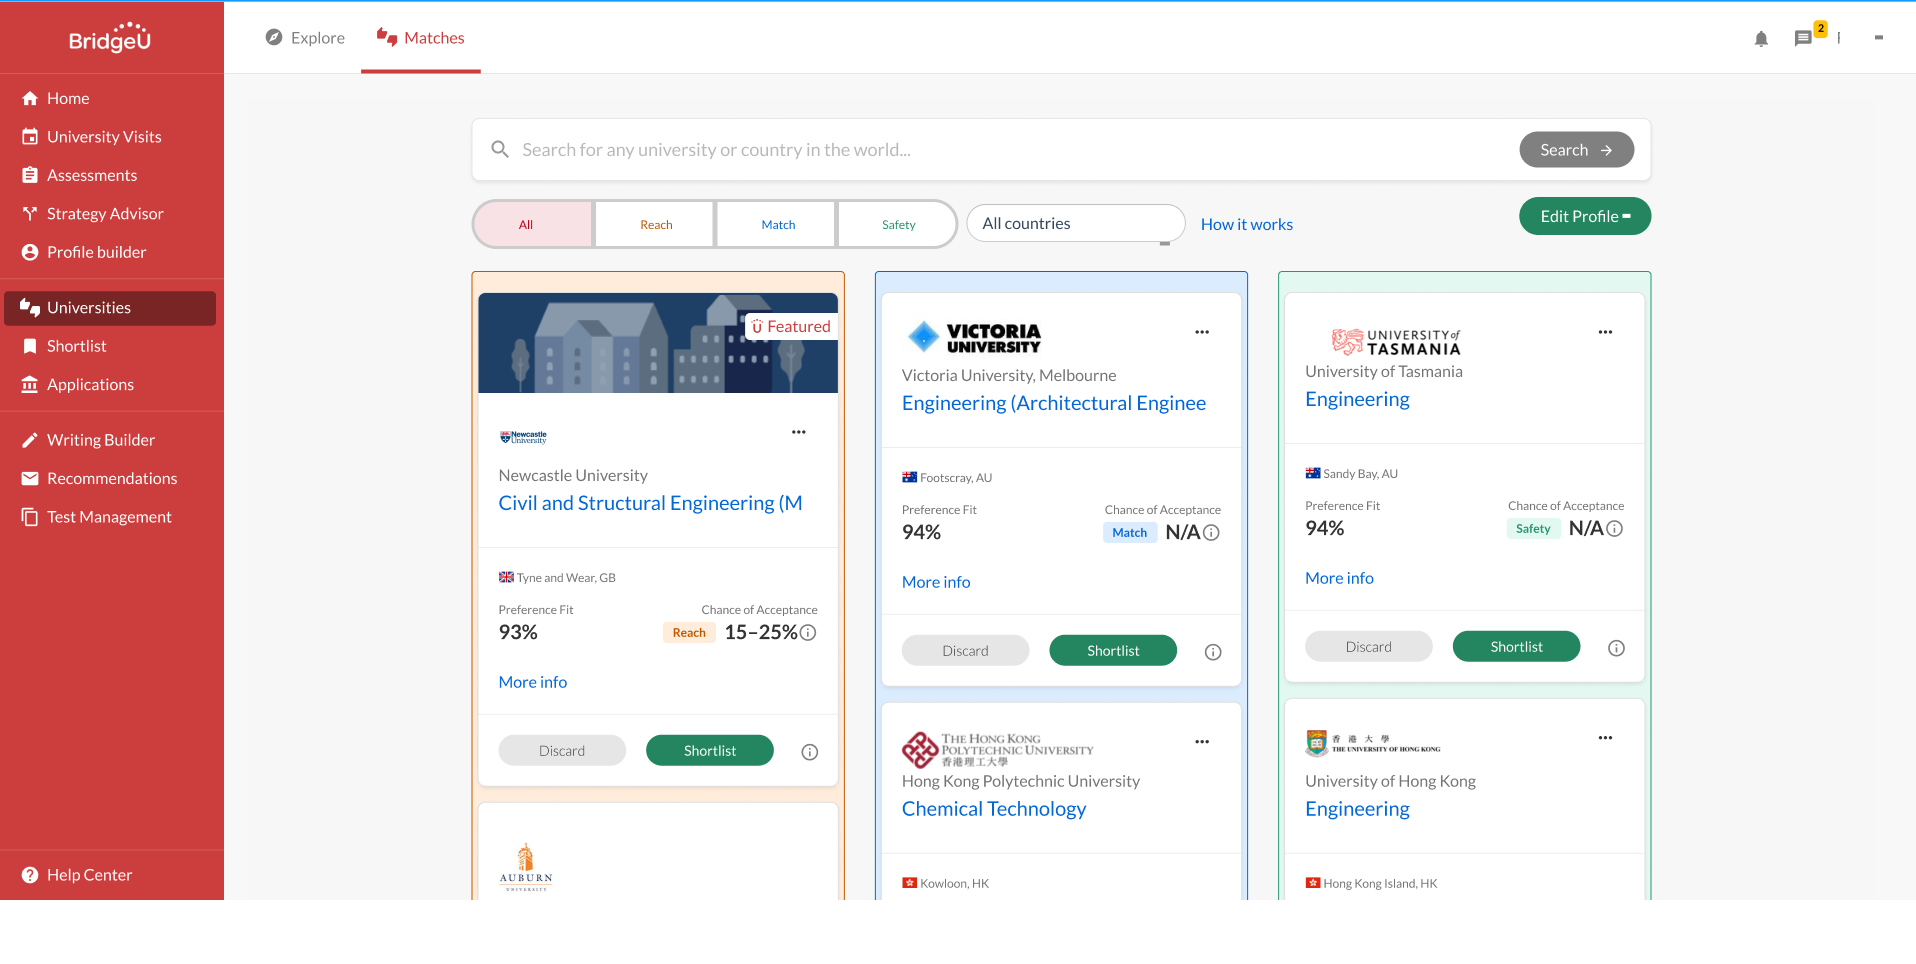This screenshot has height=964, width=1916.
Task: Open University Visits in sidebar
Action: (x=110, y=137)
